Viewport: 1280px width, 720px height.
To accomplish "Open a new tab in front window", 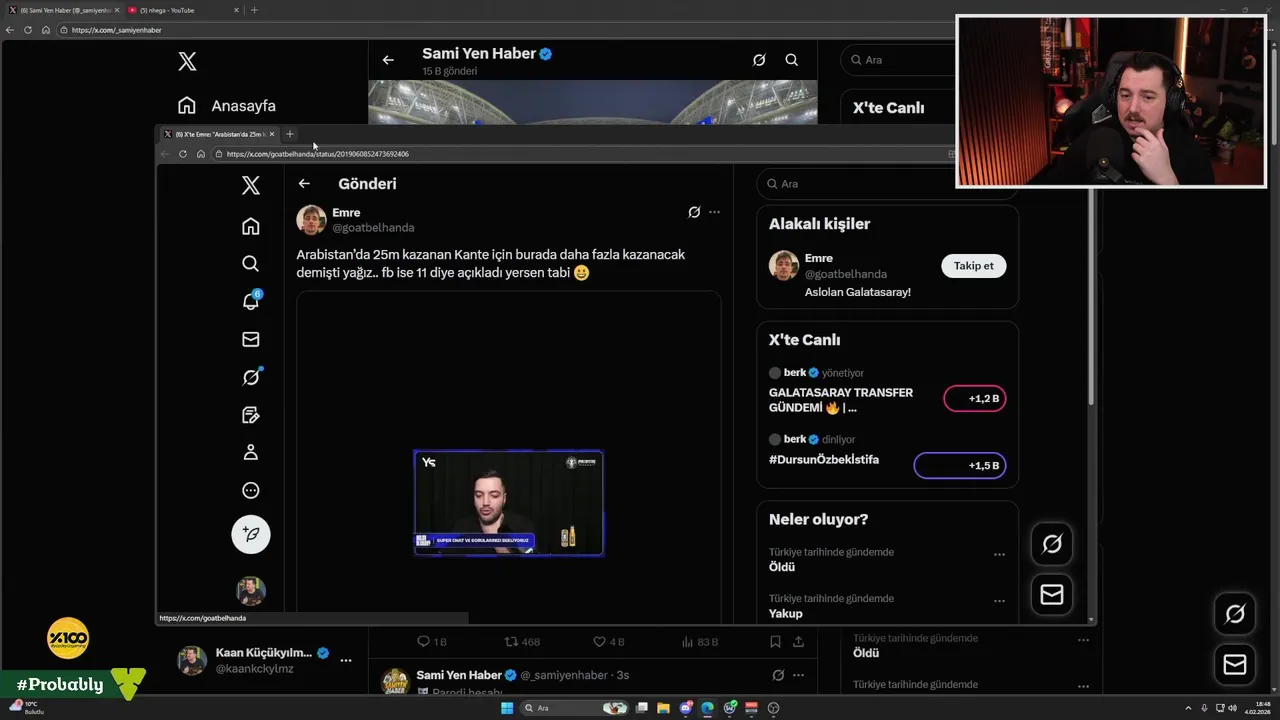I will click(x=290, y=134).
